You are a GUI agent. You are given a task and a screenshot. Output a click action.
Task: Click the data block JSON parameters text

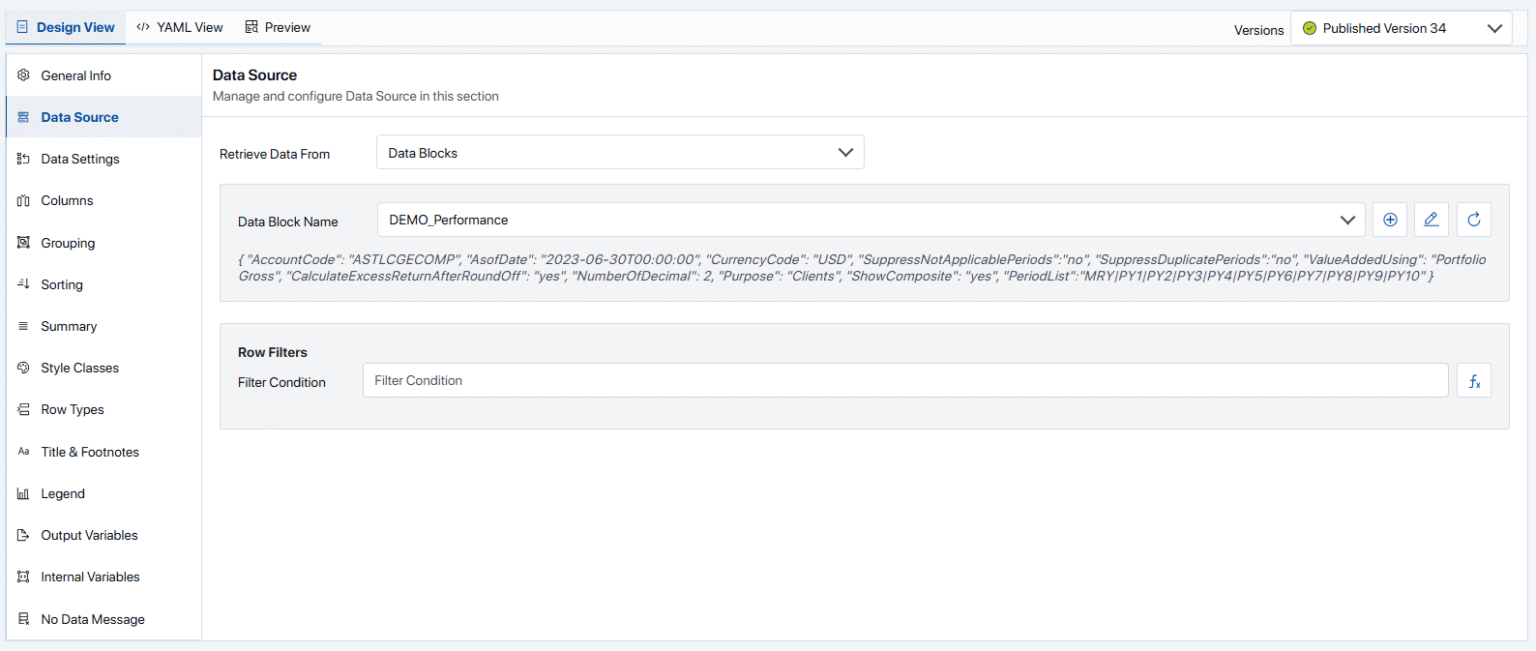point(862,267)
